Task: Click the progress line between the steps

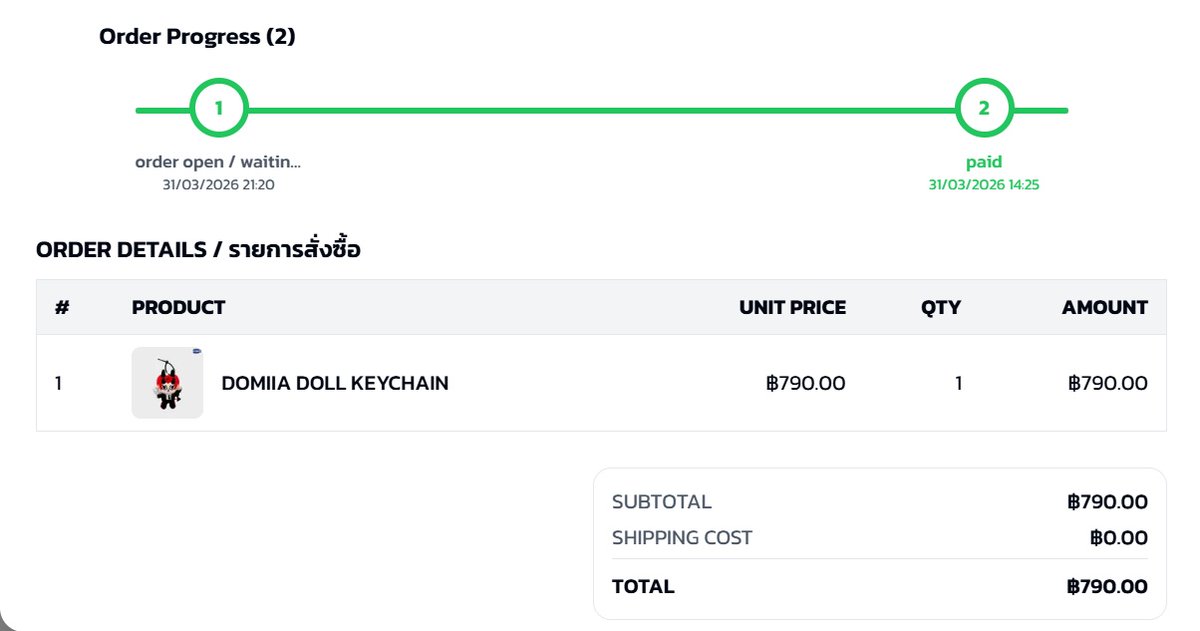Action: coord(600,110)
